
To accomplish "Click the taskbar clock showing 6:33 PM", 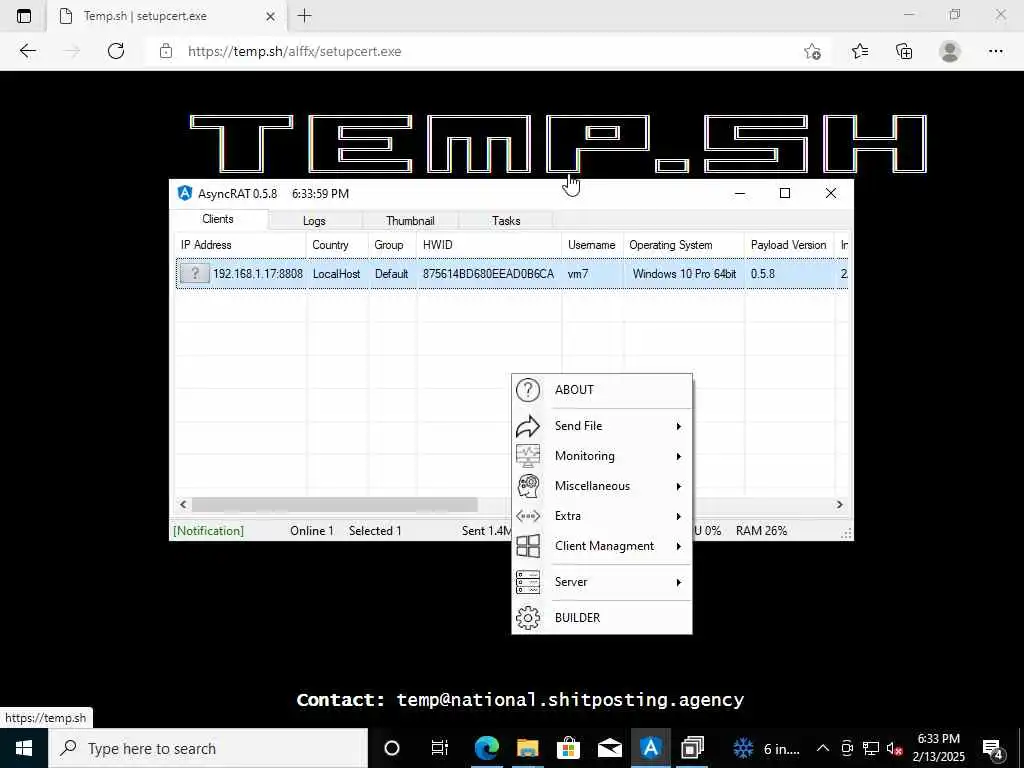I will (x=938, y=748).
